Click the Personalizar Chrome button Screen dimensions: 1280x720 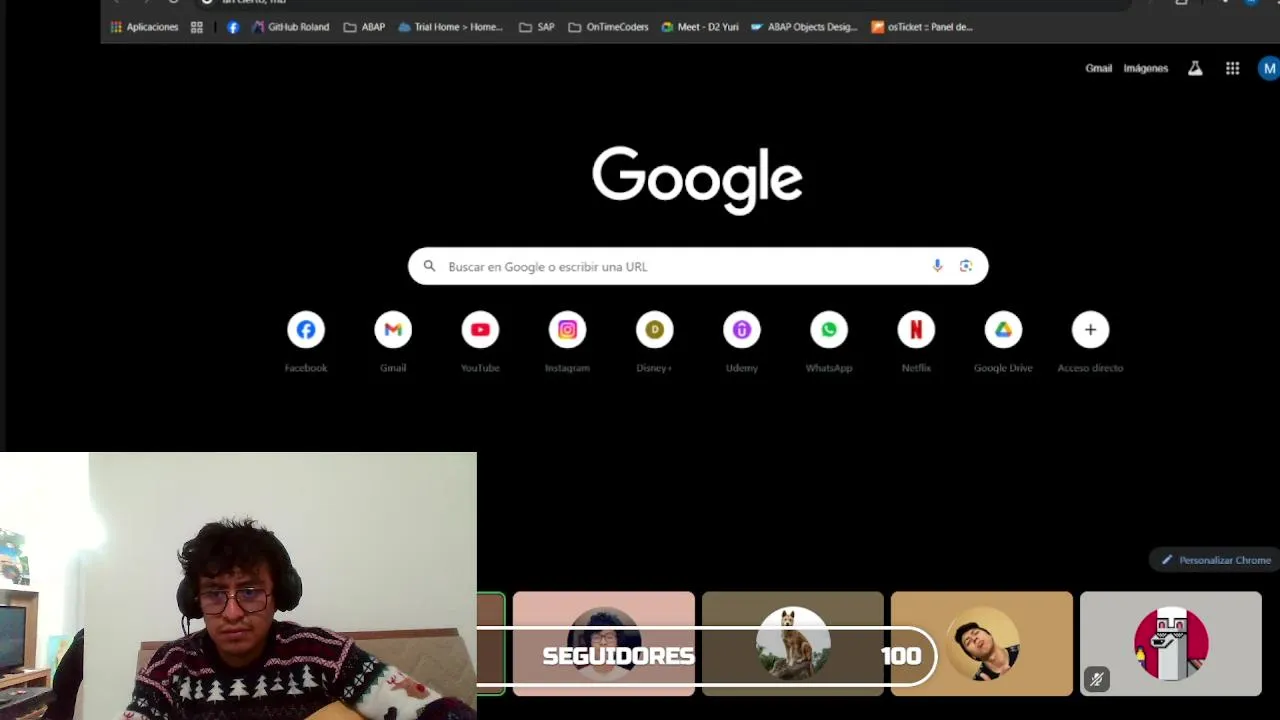click(1215, 560)
